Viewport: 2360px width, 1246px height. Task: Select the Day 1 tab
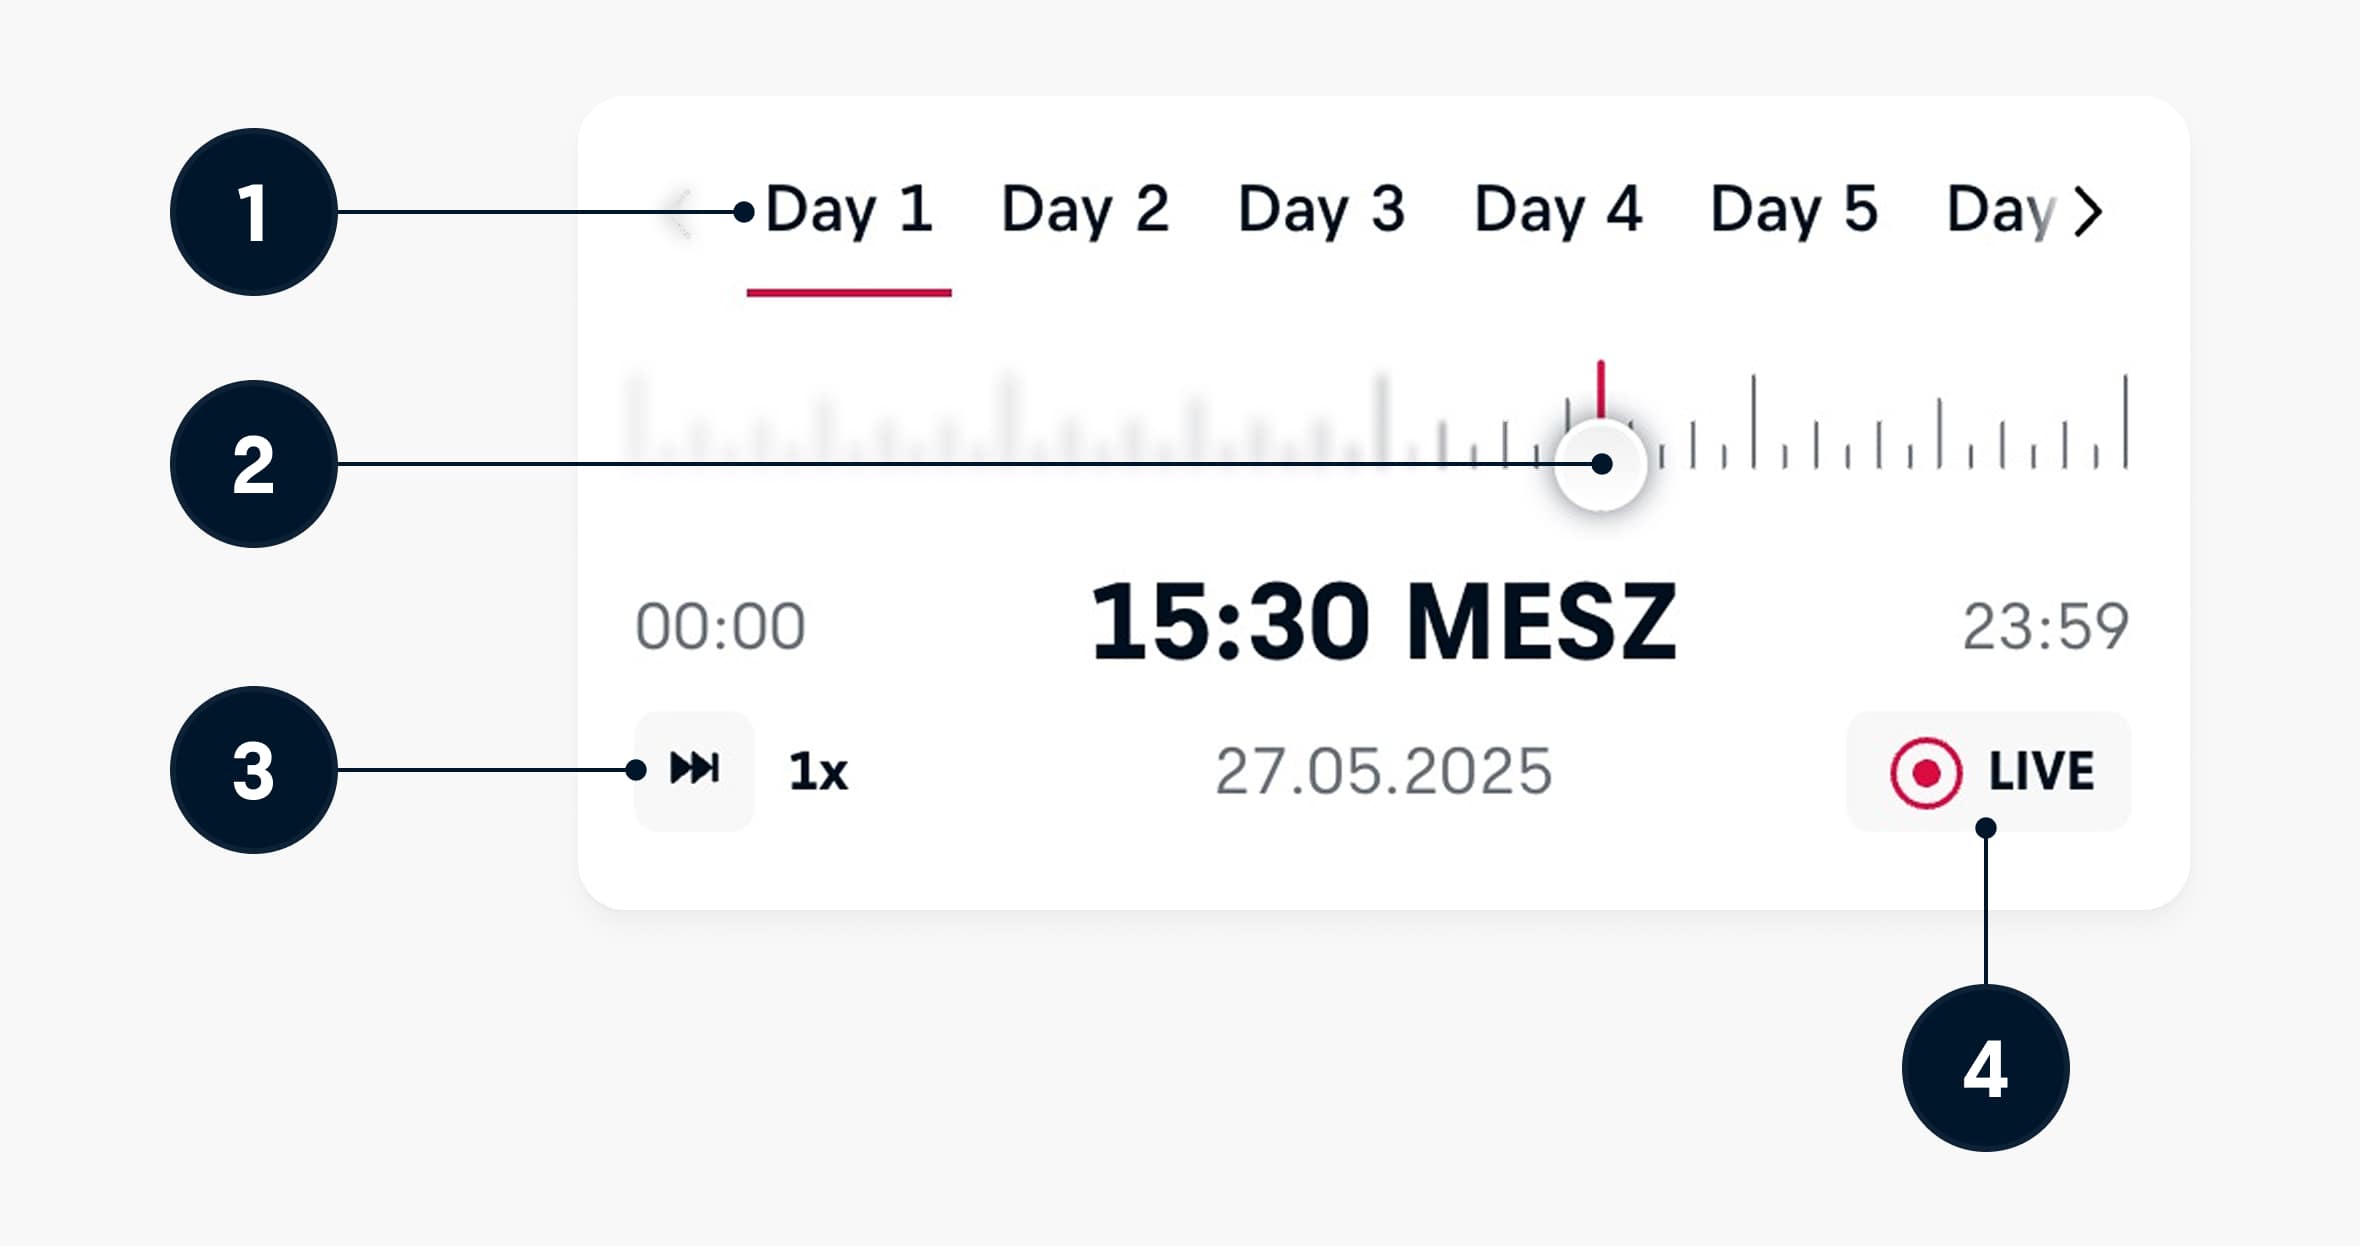(849, 210)
